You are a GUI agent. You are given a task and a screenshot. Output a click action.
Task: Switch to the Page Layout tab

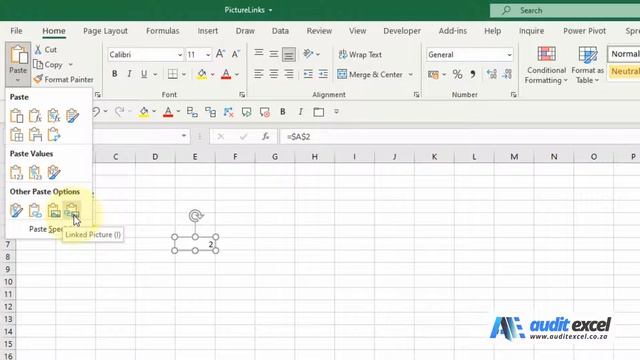pyautogui.click(x=105, y=31)
